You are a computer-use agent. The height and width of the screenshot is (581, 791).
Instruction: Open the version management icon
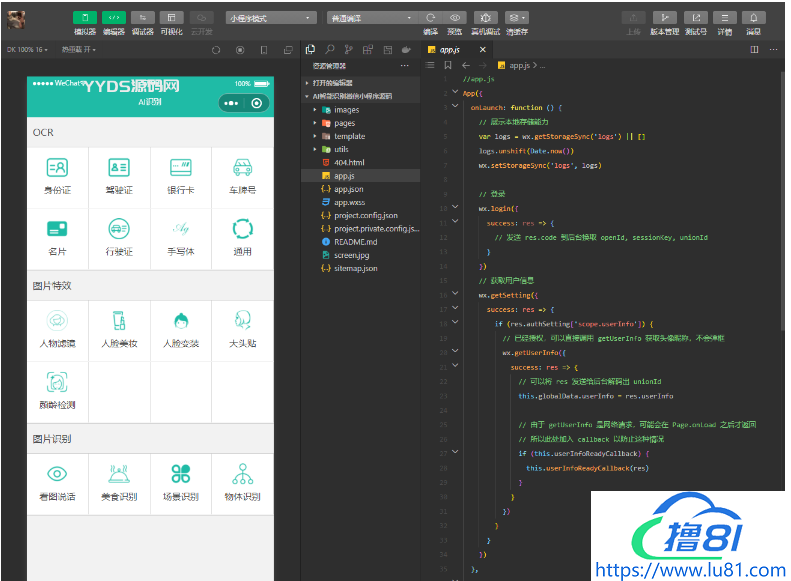(664, 18)
